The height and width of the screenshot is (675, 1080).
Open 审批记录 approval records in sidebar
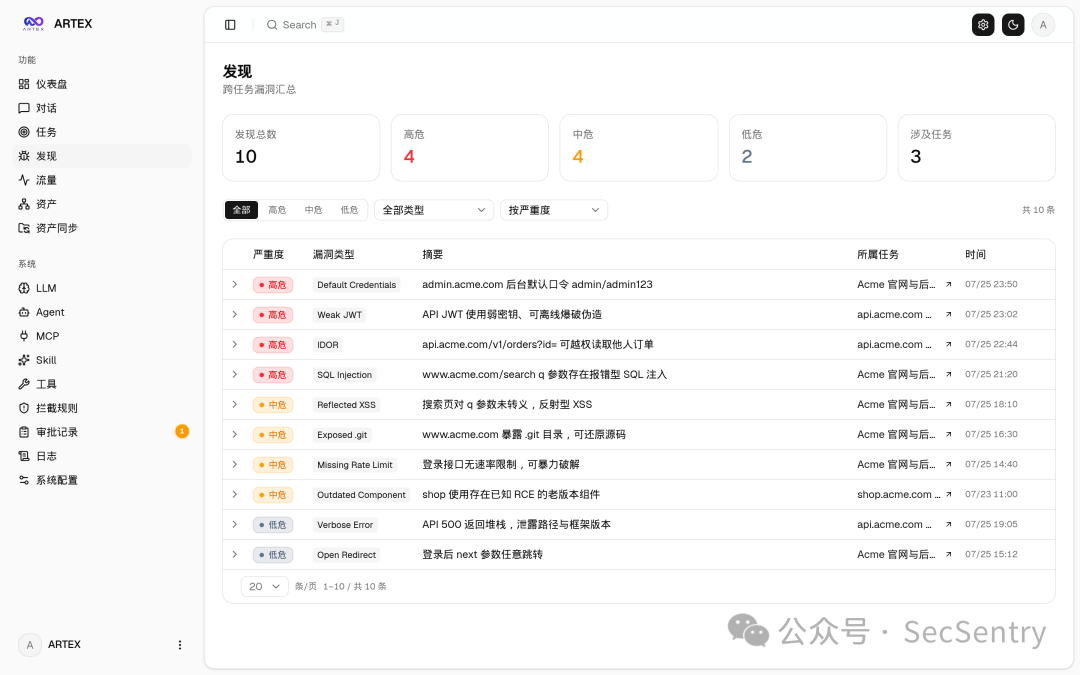(102, 432)
